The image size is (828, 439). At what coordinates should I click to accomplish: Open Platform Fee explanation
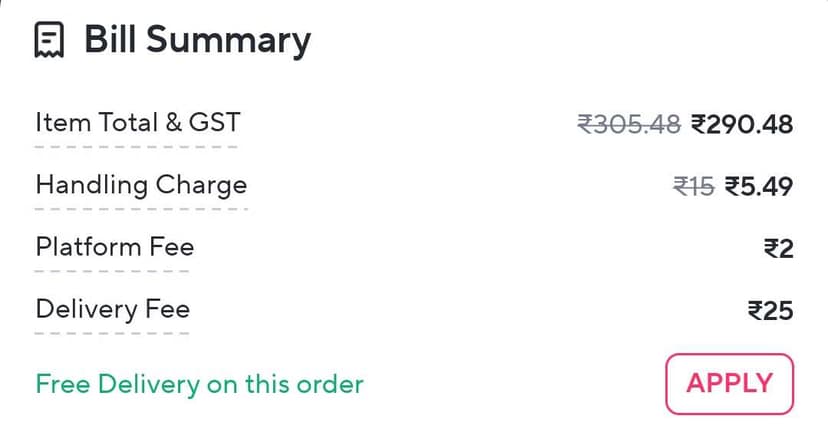[x=114, y=247]
